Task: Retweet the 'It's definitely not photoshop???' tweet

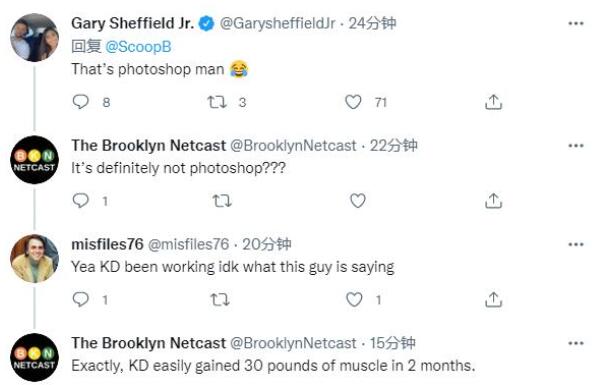Action: tap(222, 200)
